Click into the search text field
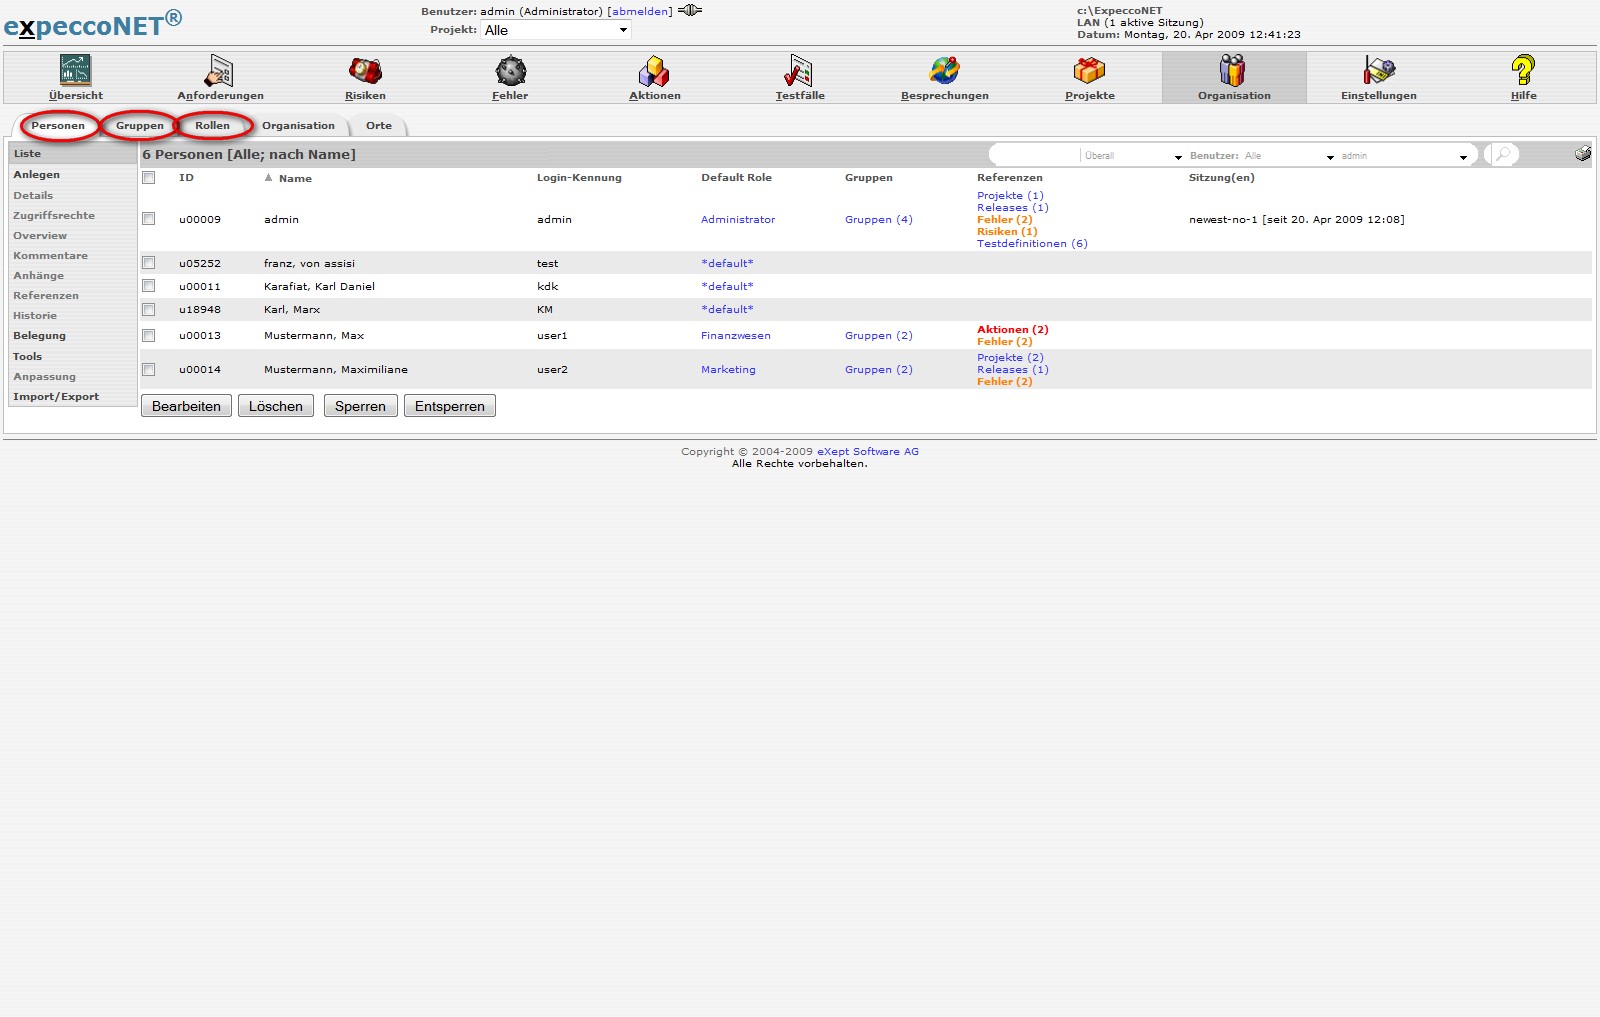This screenshot has width=1600, height=1017. click(x=1035, y=155)
